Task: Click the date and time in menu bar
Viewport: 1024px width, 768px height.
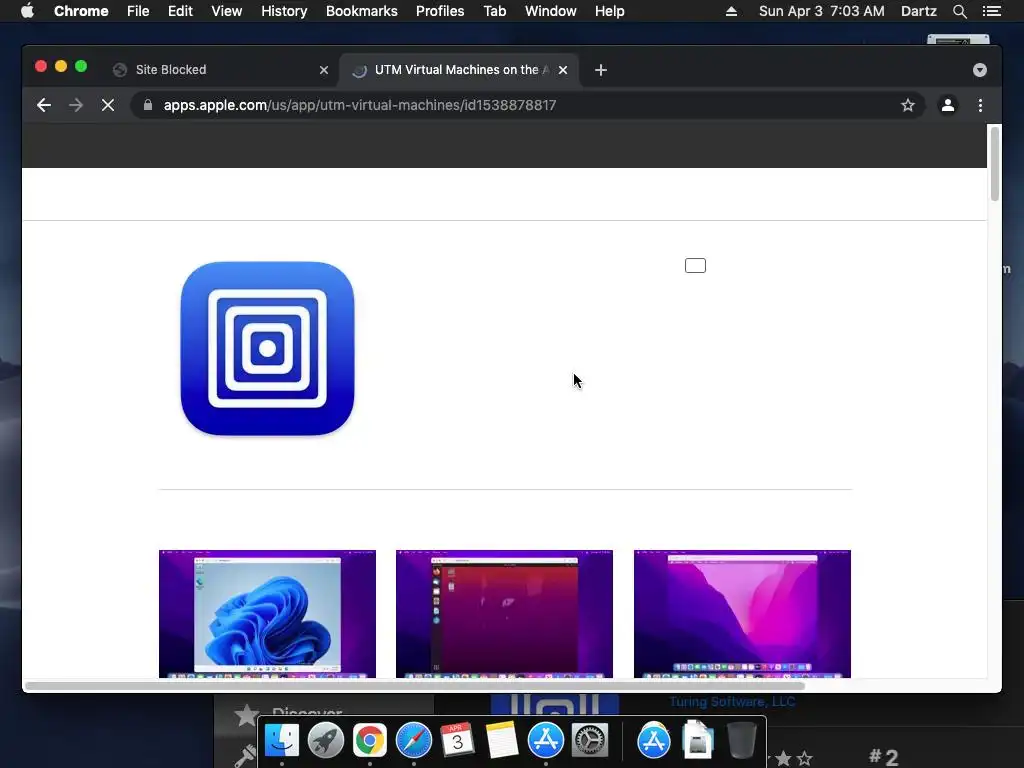Action: click(822, 11)
